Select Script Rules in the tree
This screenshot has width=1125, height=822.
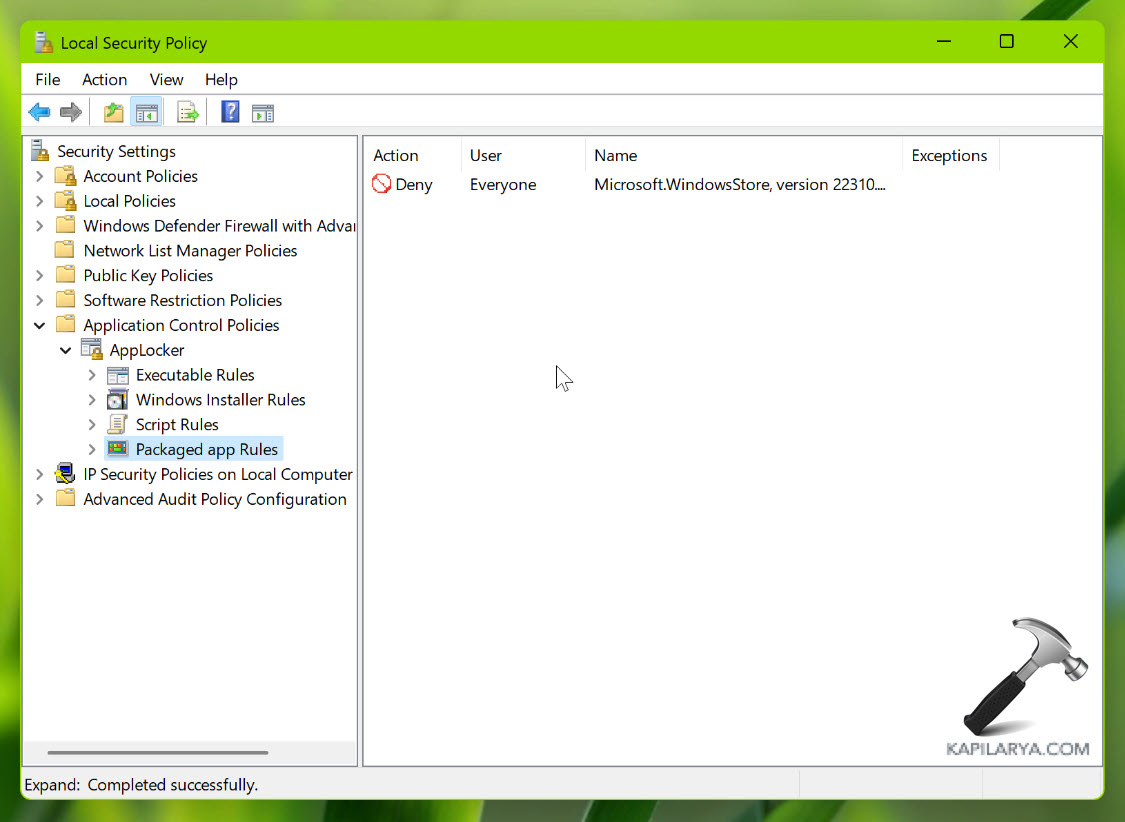point(177,424)
